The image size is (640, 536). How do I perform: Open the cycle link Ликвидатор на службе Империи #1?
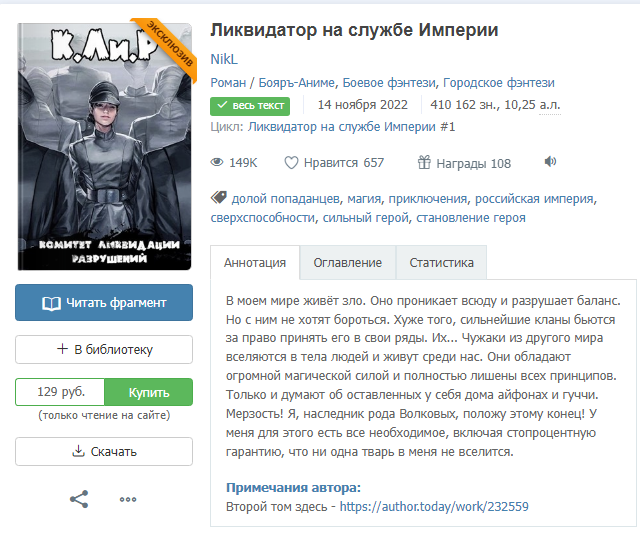351,127
